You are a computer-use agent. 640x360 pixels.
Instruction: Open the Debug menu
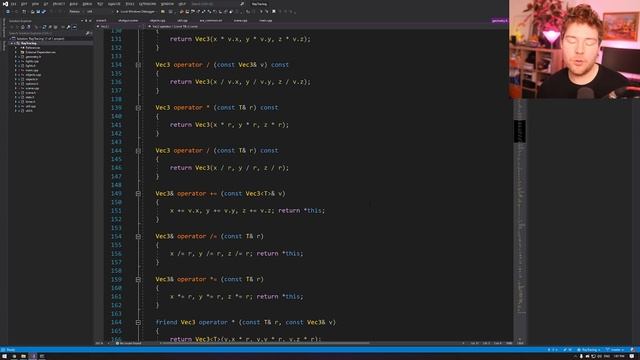(87, 4)
